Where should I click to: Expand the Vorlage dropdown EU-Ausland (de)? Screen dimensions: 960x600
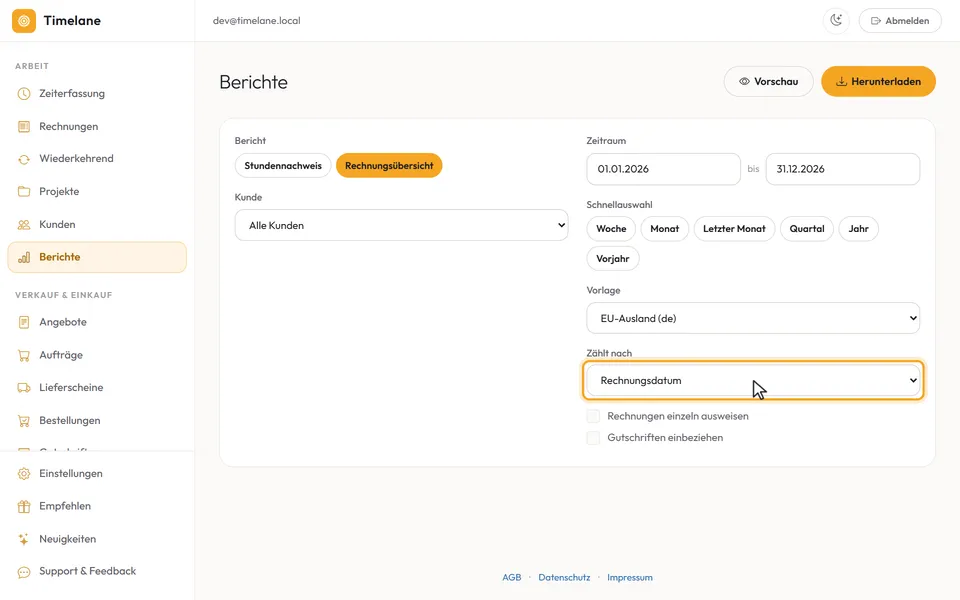(x=753, y=318)
